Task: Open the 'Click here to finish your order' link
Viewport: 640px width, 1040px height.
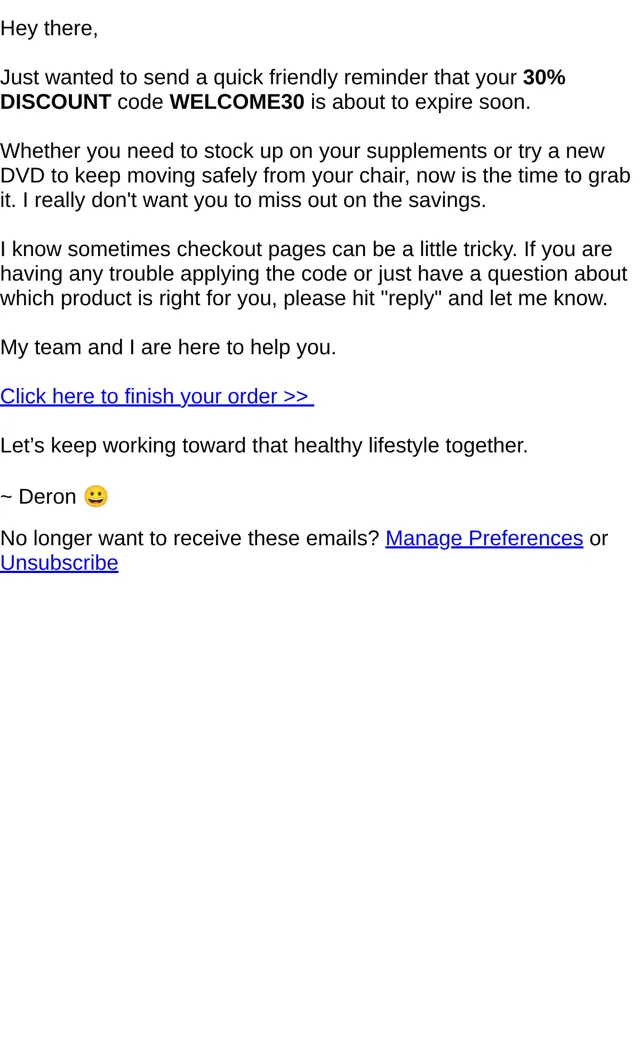Action: [x=157, y=396]
